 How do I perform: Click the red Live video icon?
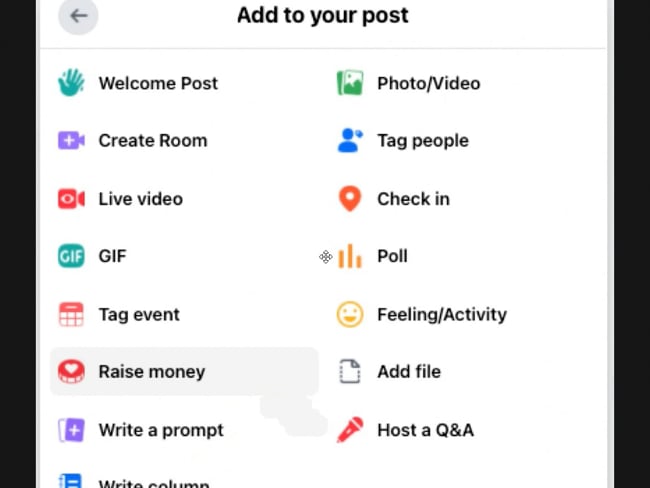click(71, 199)
